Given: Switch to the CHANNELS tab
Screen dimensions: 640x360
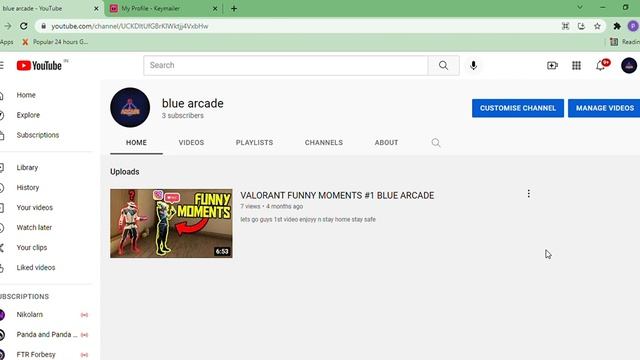Looking at the screenshot, I should click(324, 142).
